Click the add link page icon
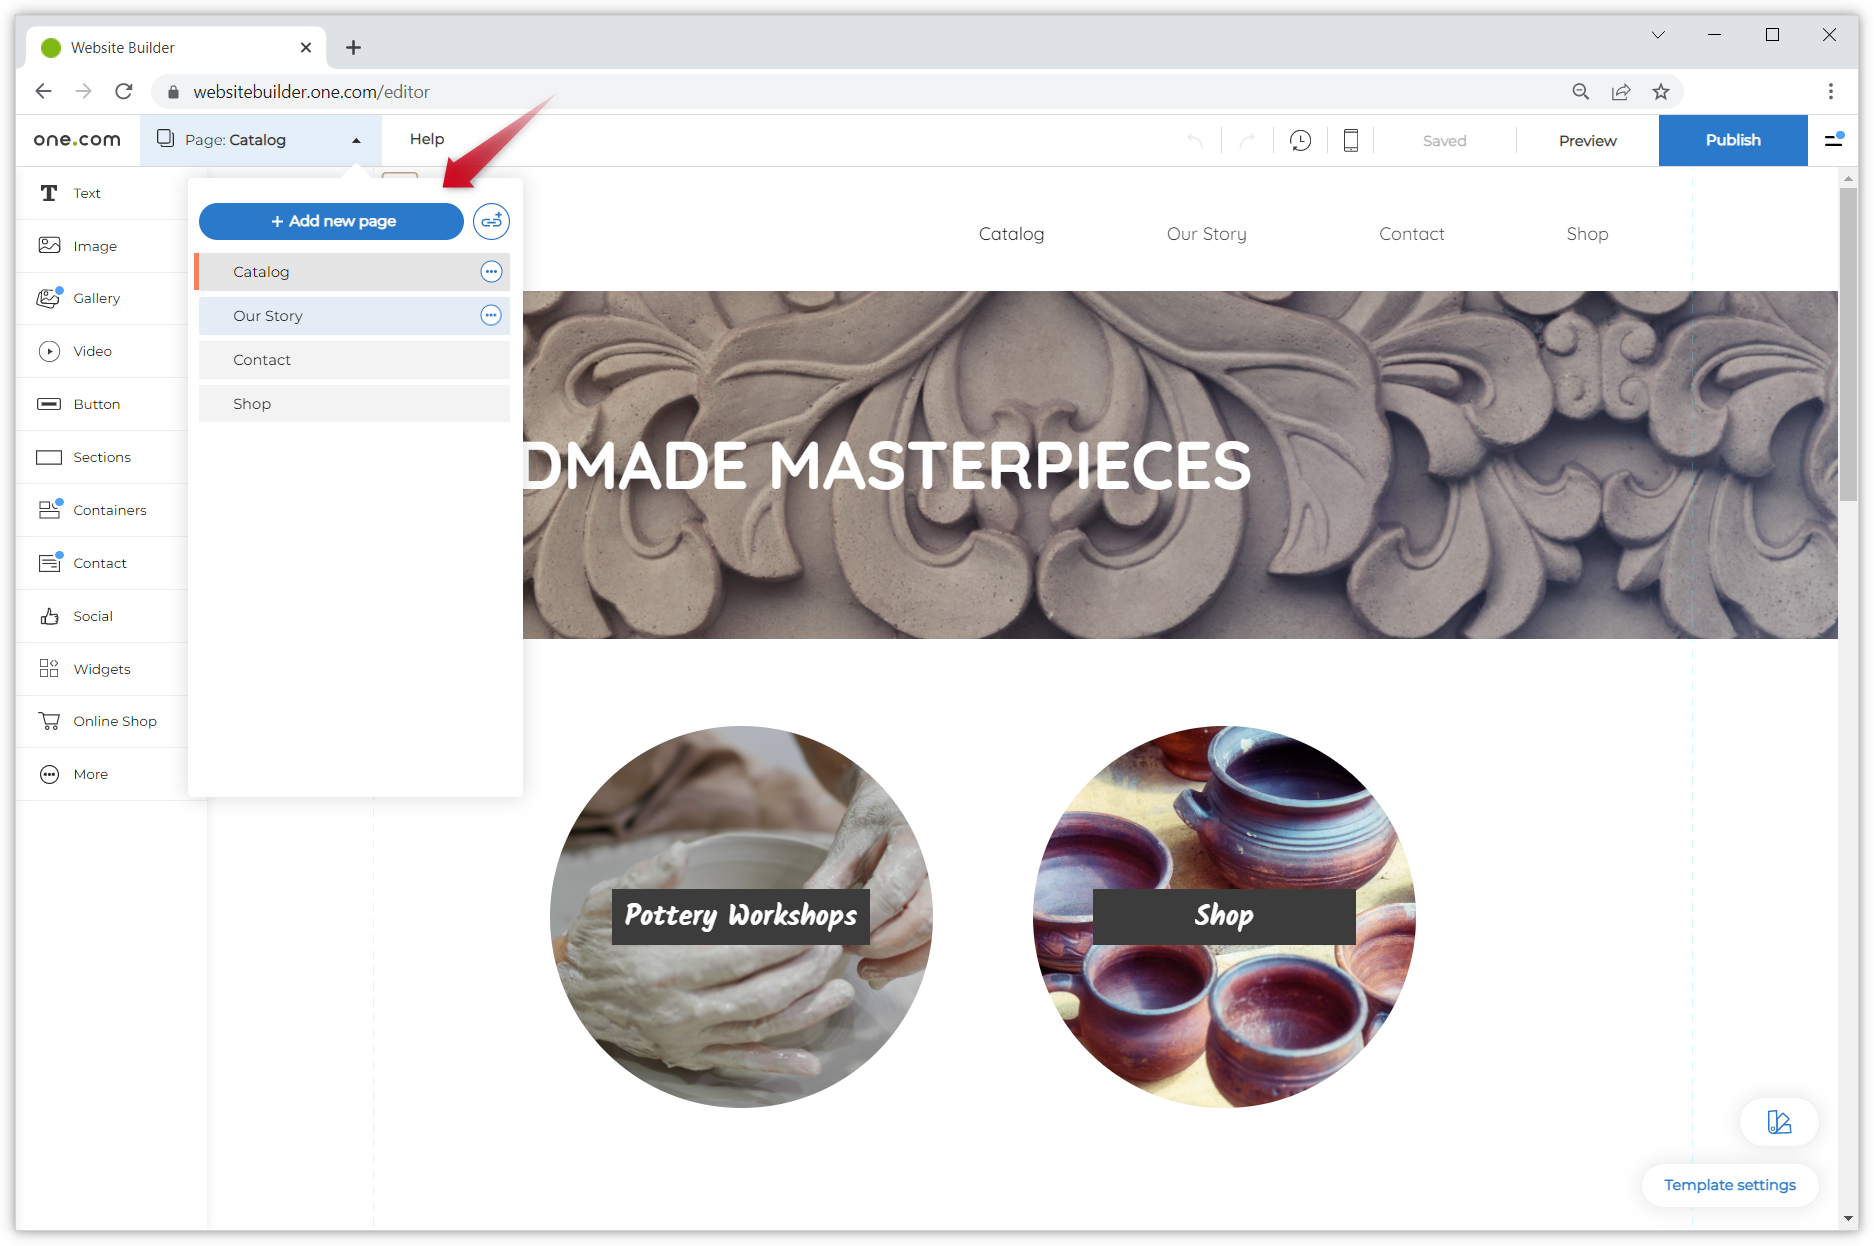The width and height of the screenshot is (1874, 1246). pyautogui.click(x=491, y=221)
